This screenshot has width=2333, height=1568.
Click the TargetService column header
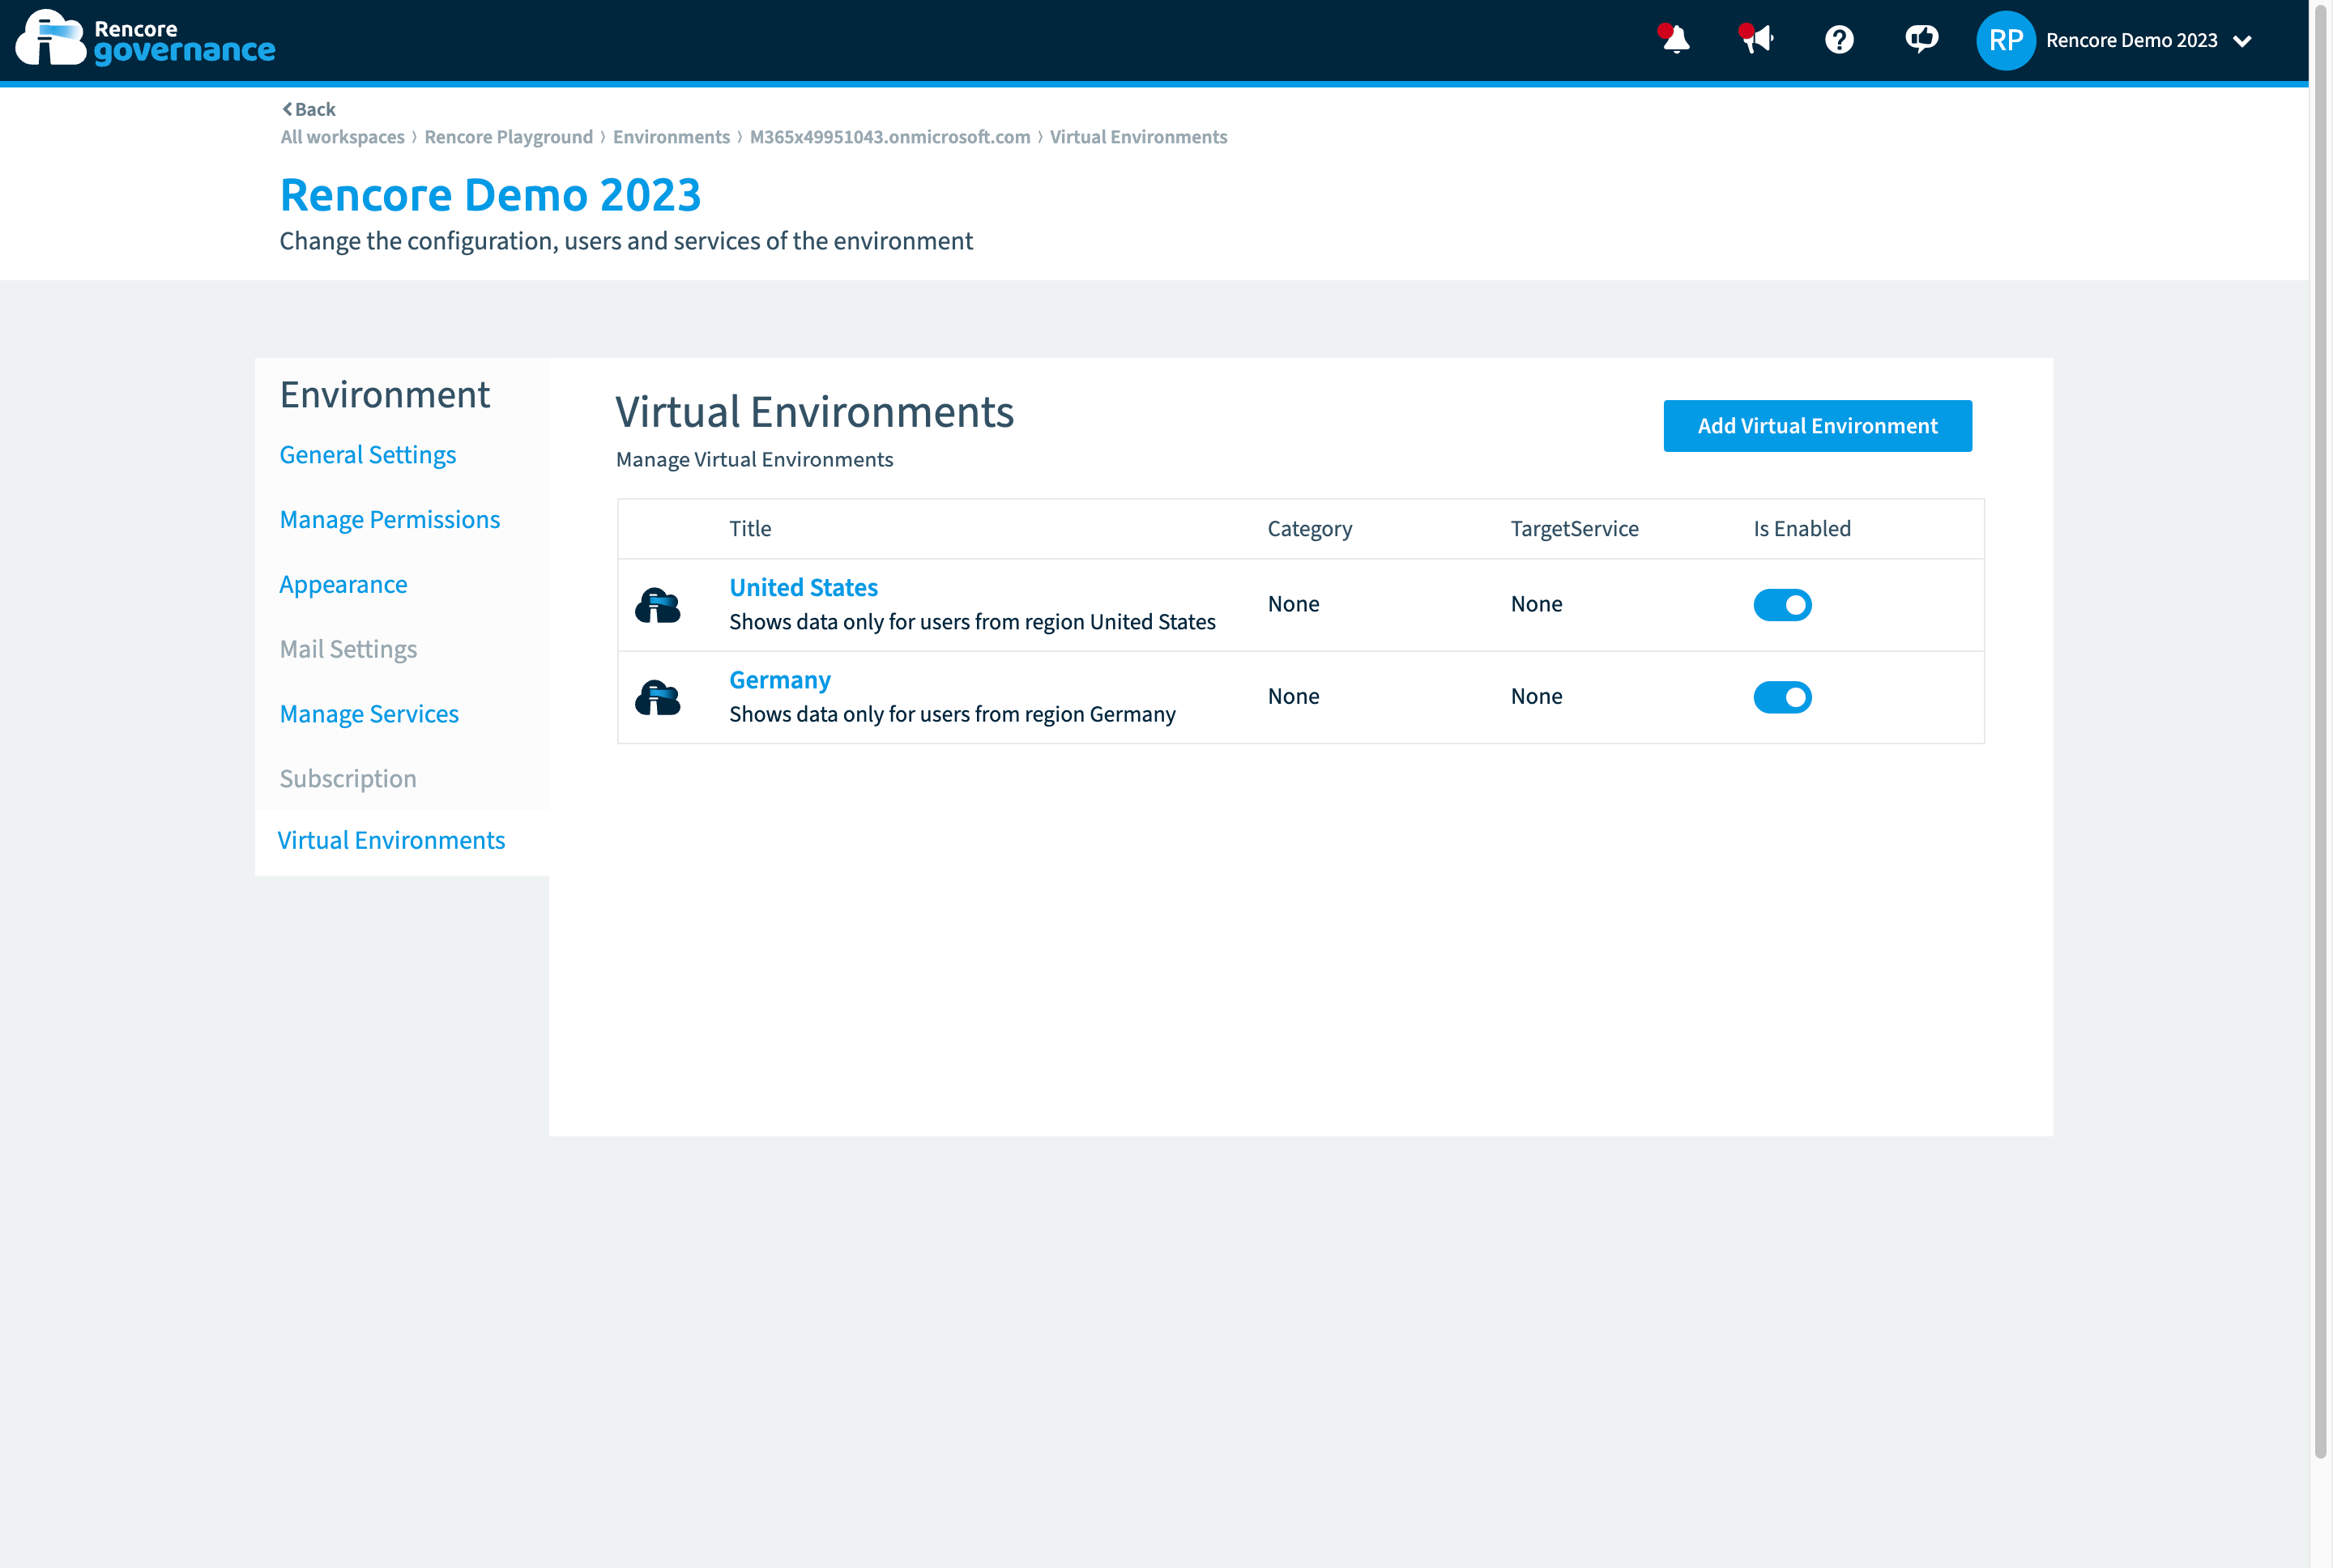(1574, 529)
